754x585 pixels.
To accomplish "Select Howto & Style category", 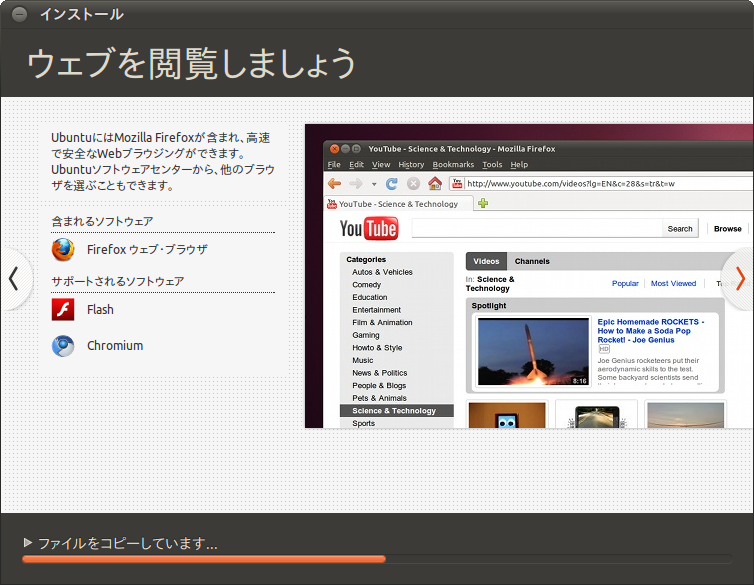I will tap(377, 348).
